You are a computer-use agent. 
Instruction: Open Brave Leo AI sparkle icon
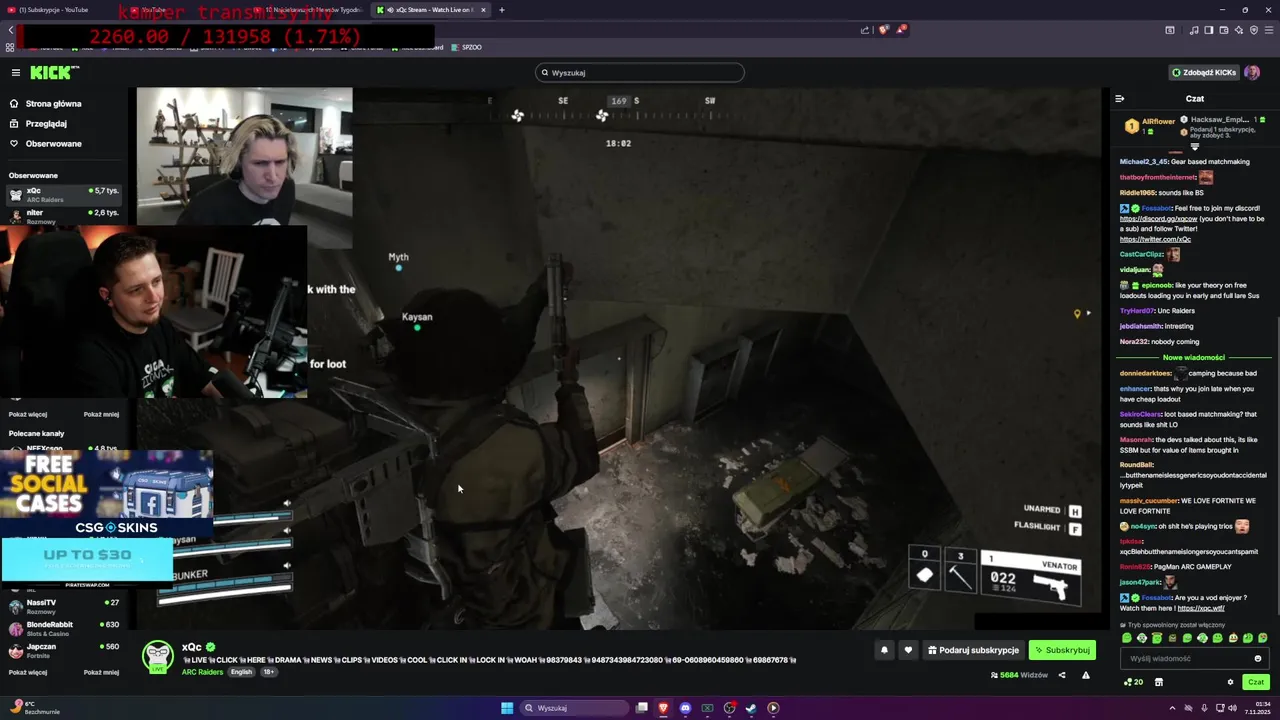(1239, 30)
